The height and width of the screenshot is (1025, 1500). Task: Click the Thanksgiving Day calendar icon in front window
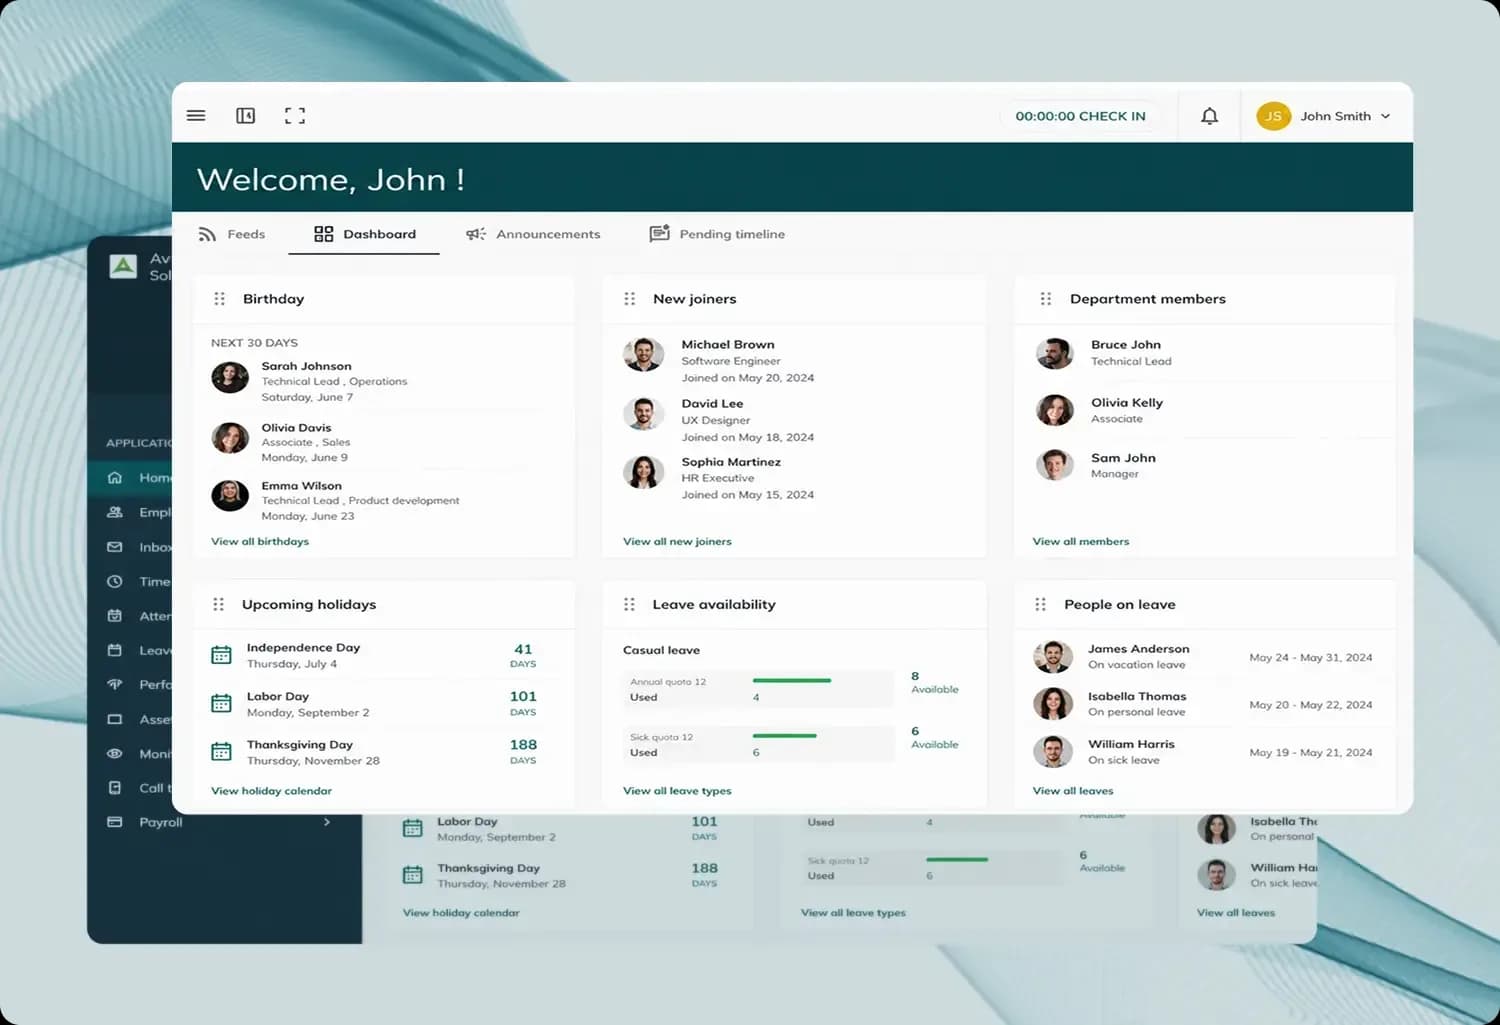(x=221, y=751)
